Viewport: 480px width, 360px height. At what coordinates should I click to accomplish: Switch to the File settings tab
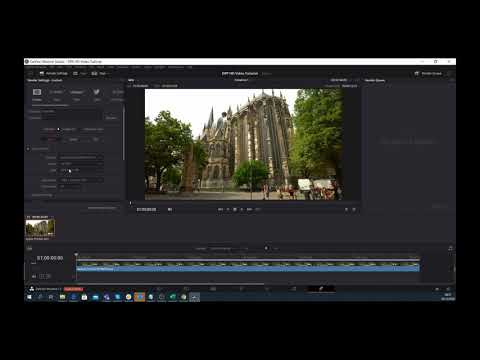coord(96,139)
